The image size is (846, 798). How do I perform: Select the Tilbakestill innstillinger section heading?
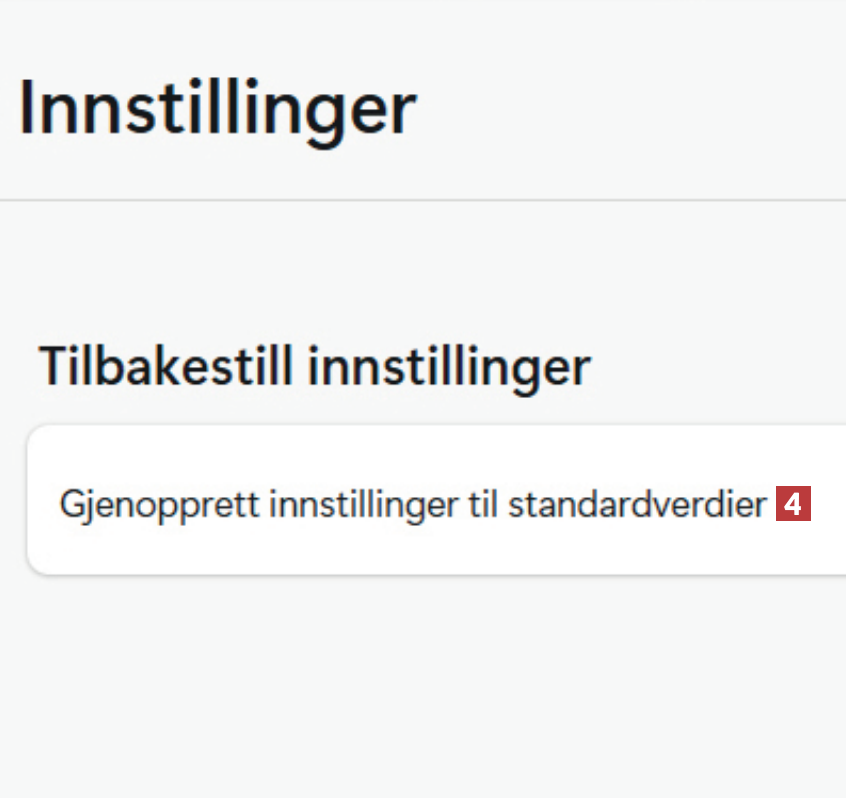tap(314, 367)
